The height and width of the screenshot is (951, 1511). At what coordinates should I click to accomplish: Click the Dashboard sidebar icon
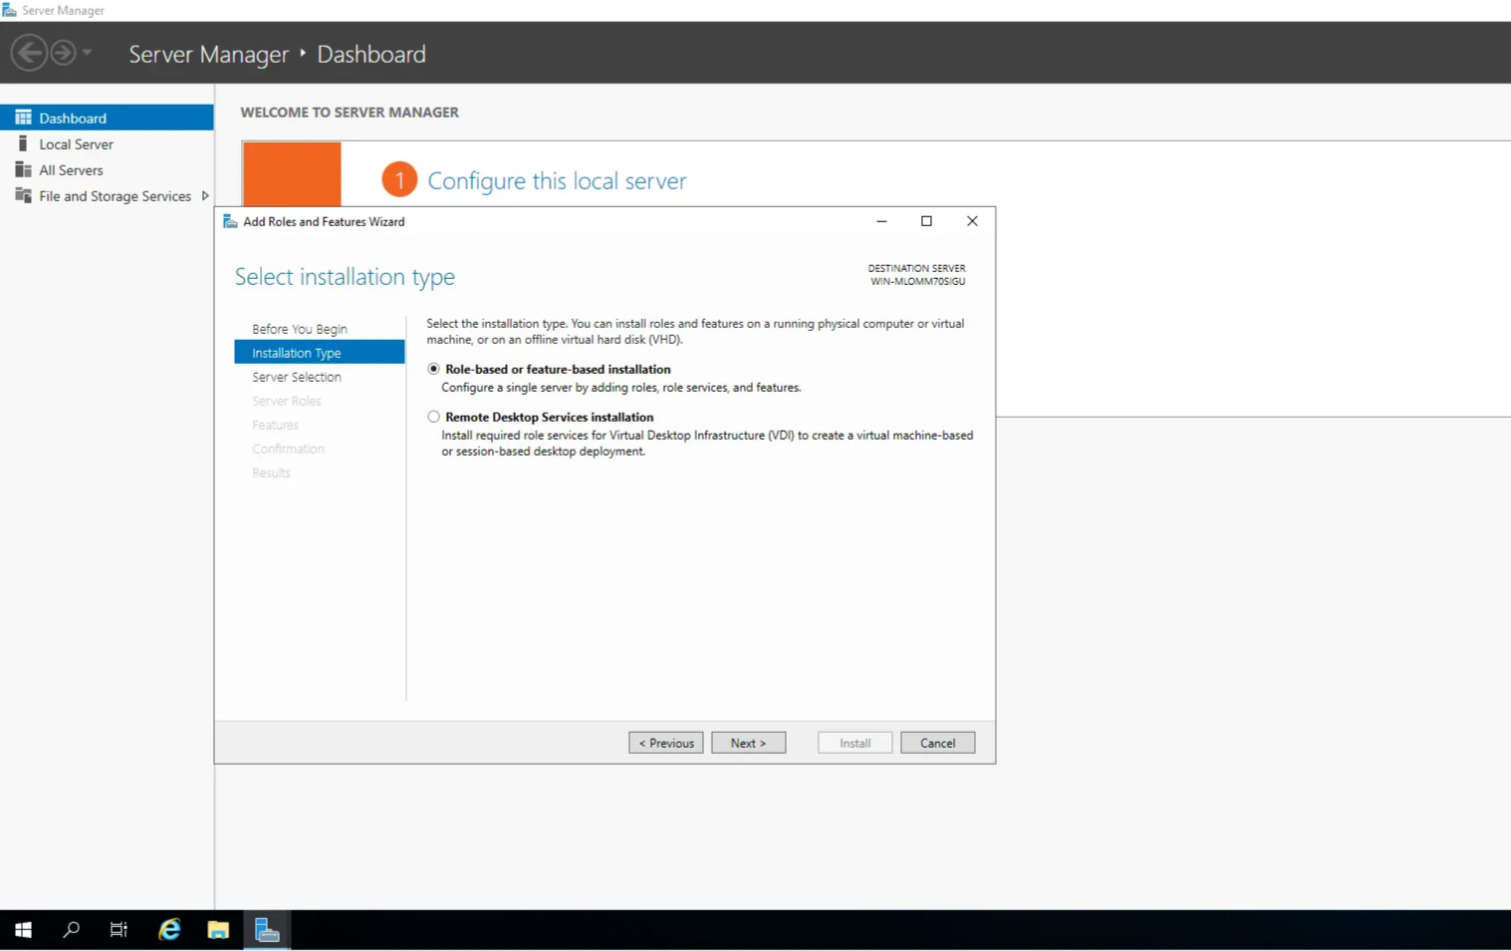tap(23, 117)
